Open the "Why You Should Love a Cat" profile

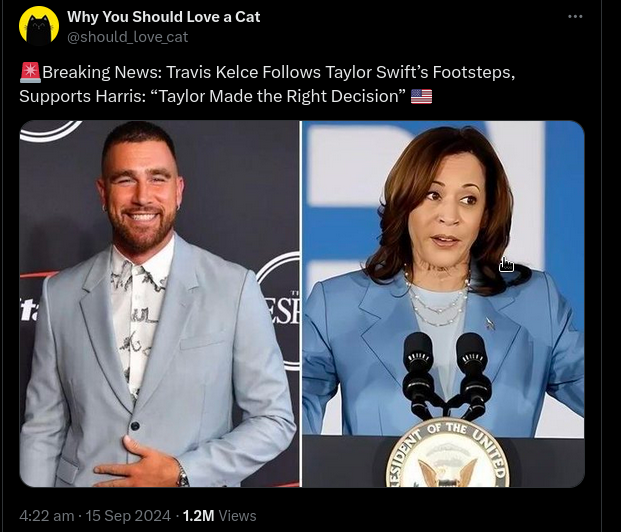pyautogui.click(x=163, y=16)
